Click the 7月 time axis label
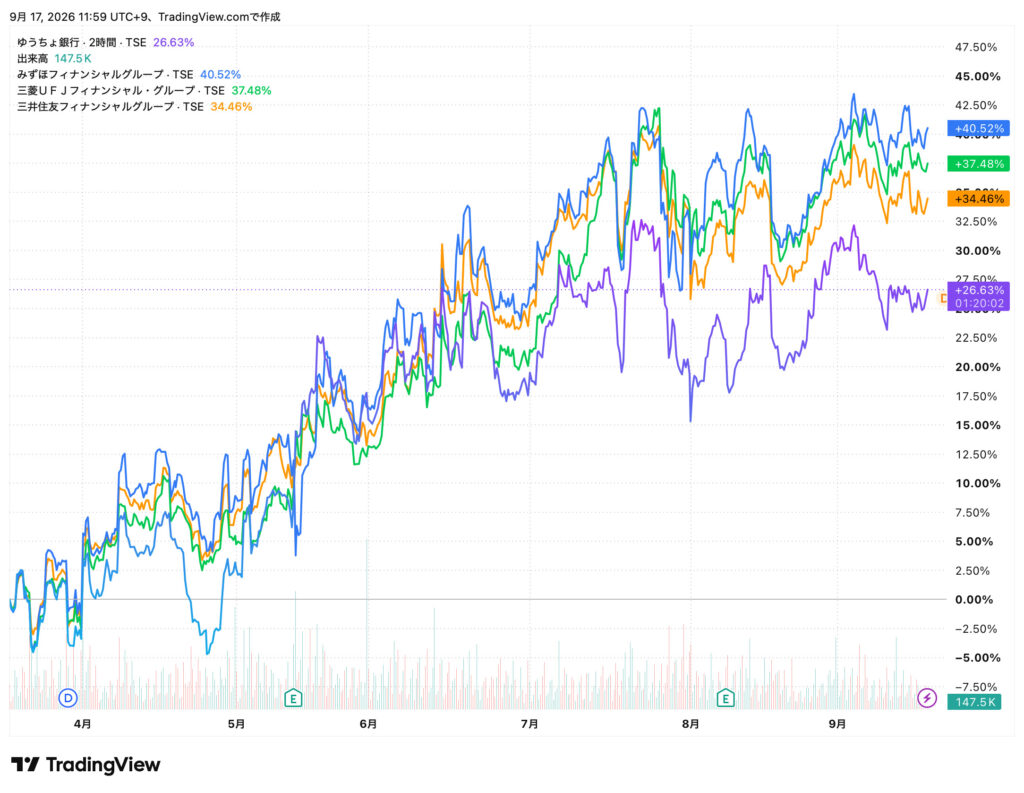The height and width of the screenshot is (793, 1024). click(x=530, y=724)
